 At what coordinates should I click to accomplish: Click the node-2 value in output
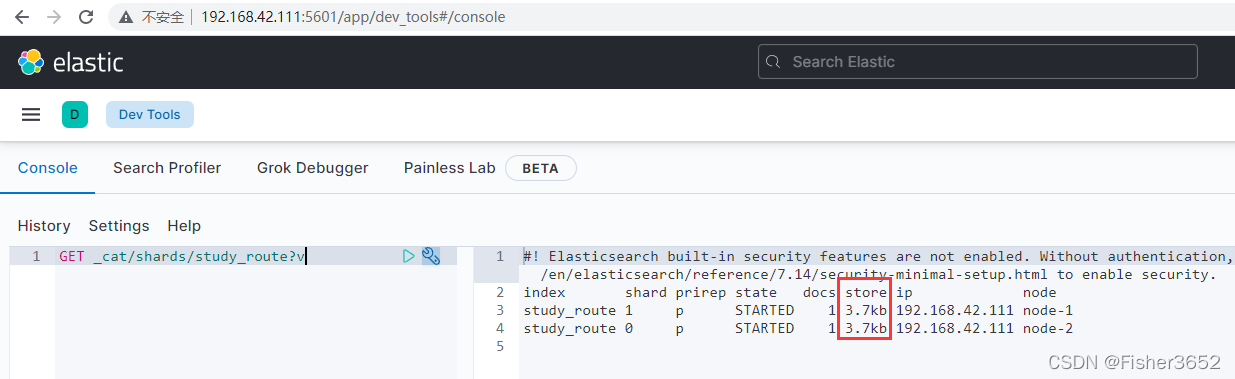[1047, 329]
